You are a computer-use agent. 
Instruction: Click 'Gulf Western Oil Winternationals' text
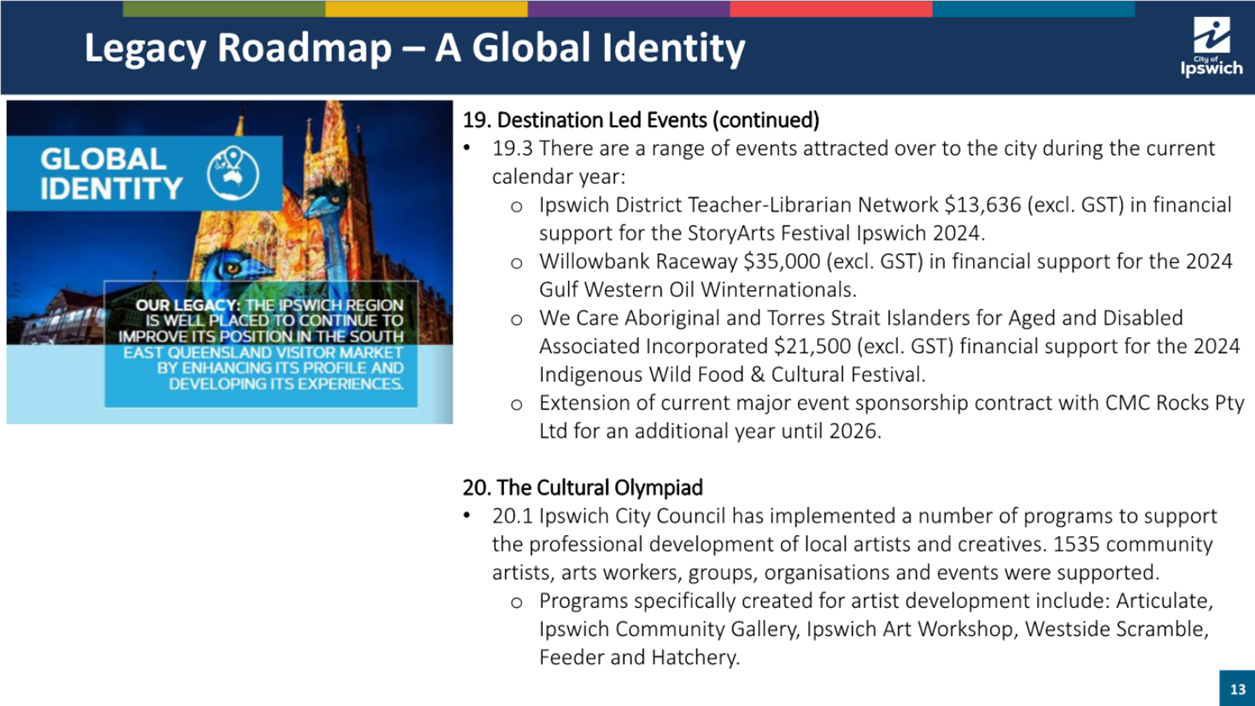click(698, 290)
